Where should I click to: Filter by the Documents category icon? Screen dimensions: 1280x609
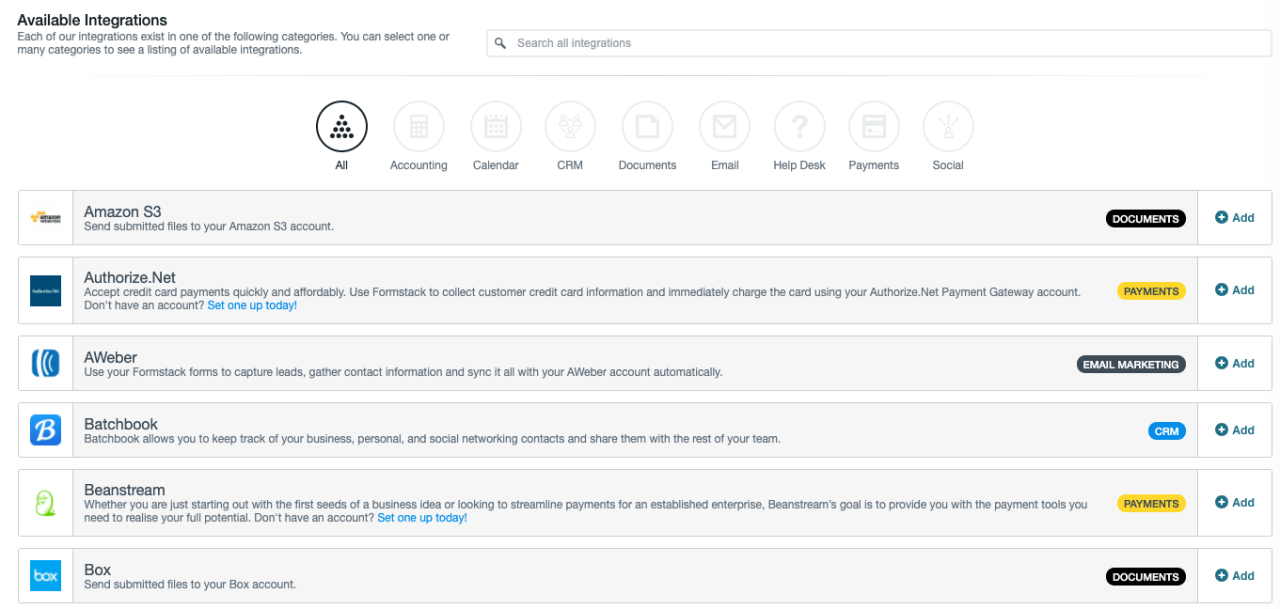(647, 127)
